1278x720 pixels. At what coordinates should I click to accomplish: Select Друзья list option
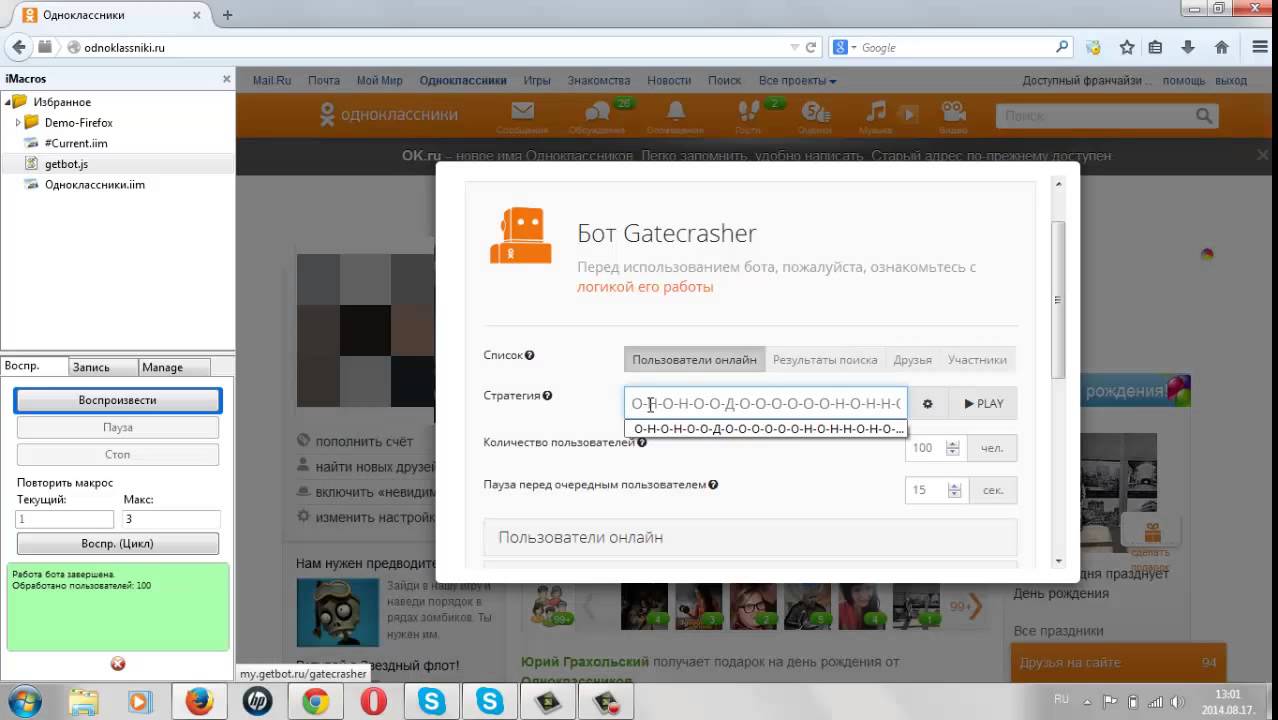(x=912, y=360)
